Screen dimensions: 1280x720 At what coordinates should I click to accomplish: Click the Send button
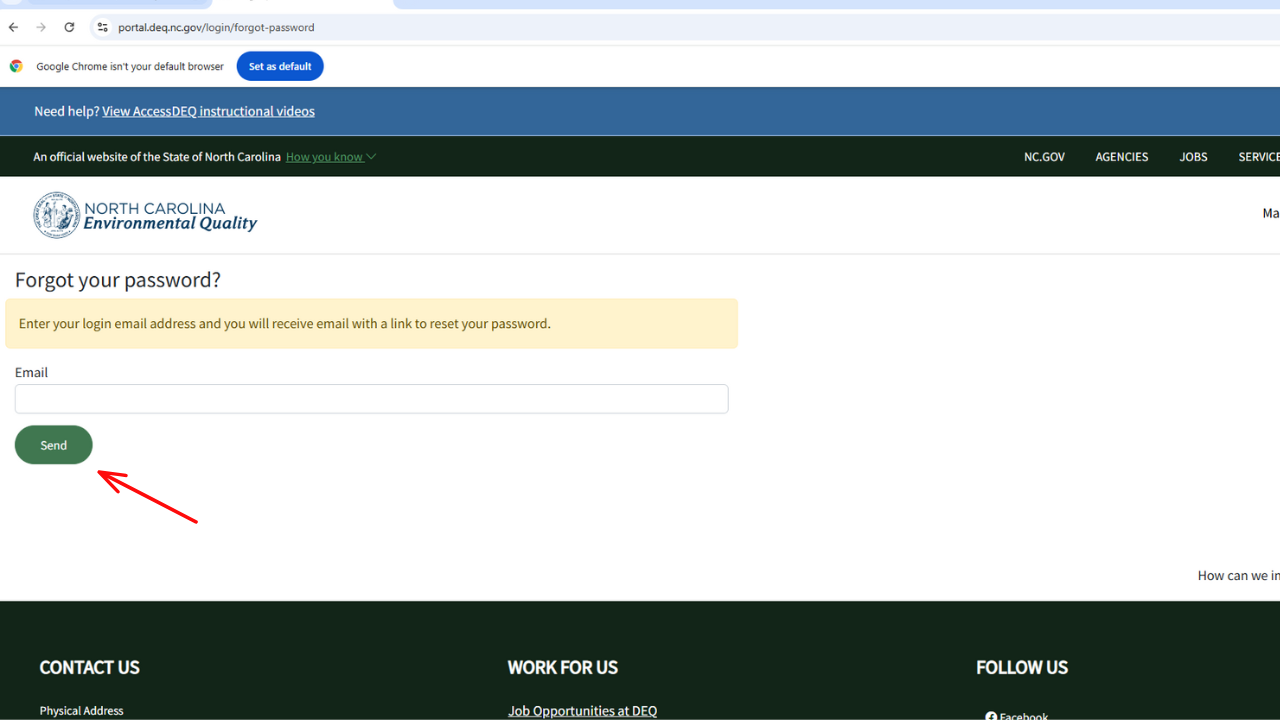(53, 444)
